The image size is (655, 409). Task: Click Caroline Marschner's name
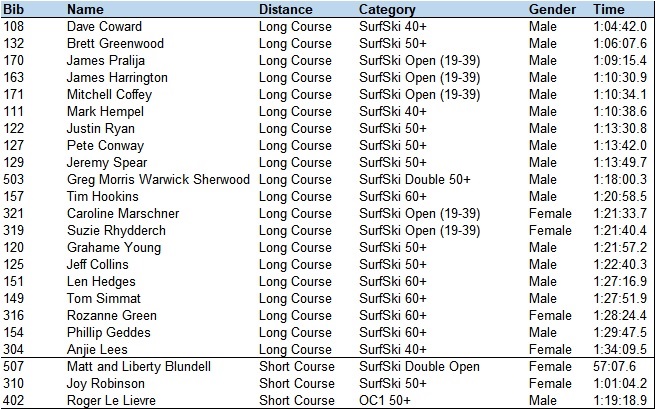(x=123, y=213)
